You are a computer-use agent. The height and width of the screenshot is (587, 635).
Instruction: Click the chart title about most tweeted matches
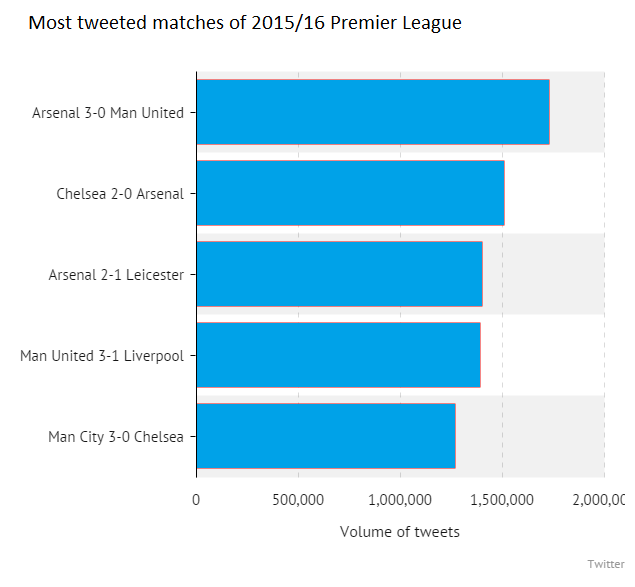click(x=245, y=23)
